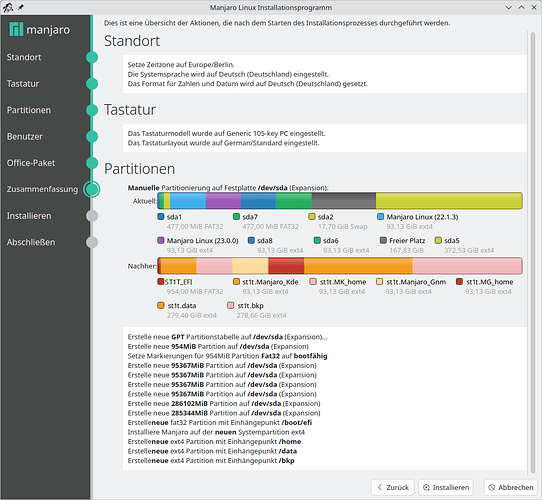
Task: Click the 17,70 GiB Swap size label
Action: (343, 226)
